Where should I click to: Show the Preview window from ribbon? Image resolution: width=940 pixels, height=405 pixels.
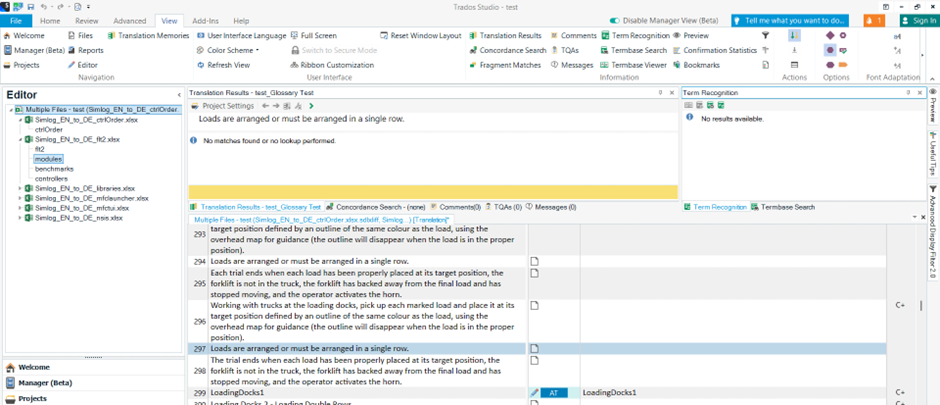(x=691, y=36)
